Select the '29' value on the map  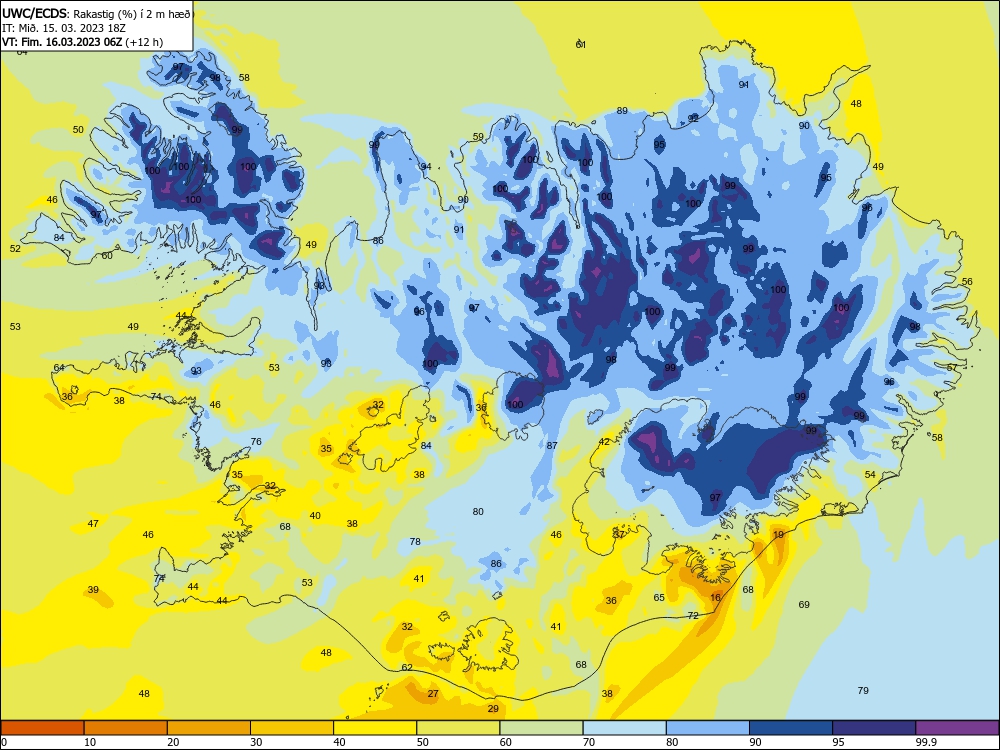point(493,709)
